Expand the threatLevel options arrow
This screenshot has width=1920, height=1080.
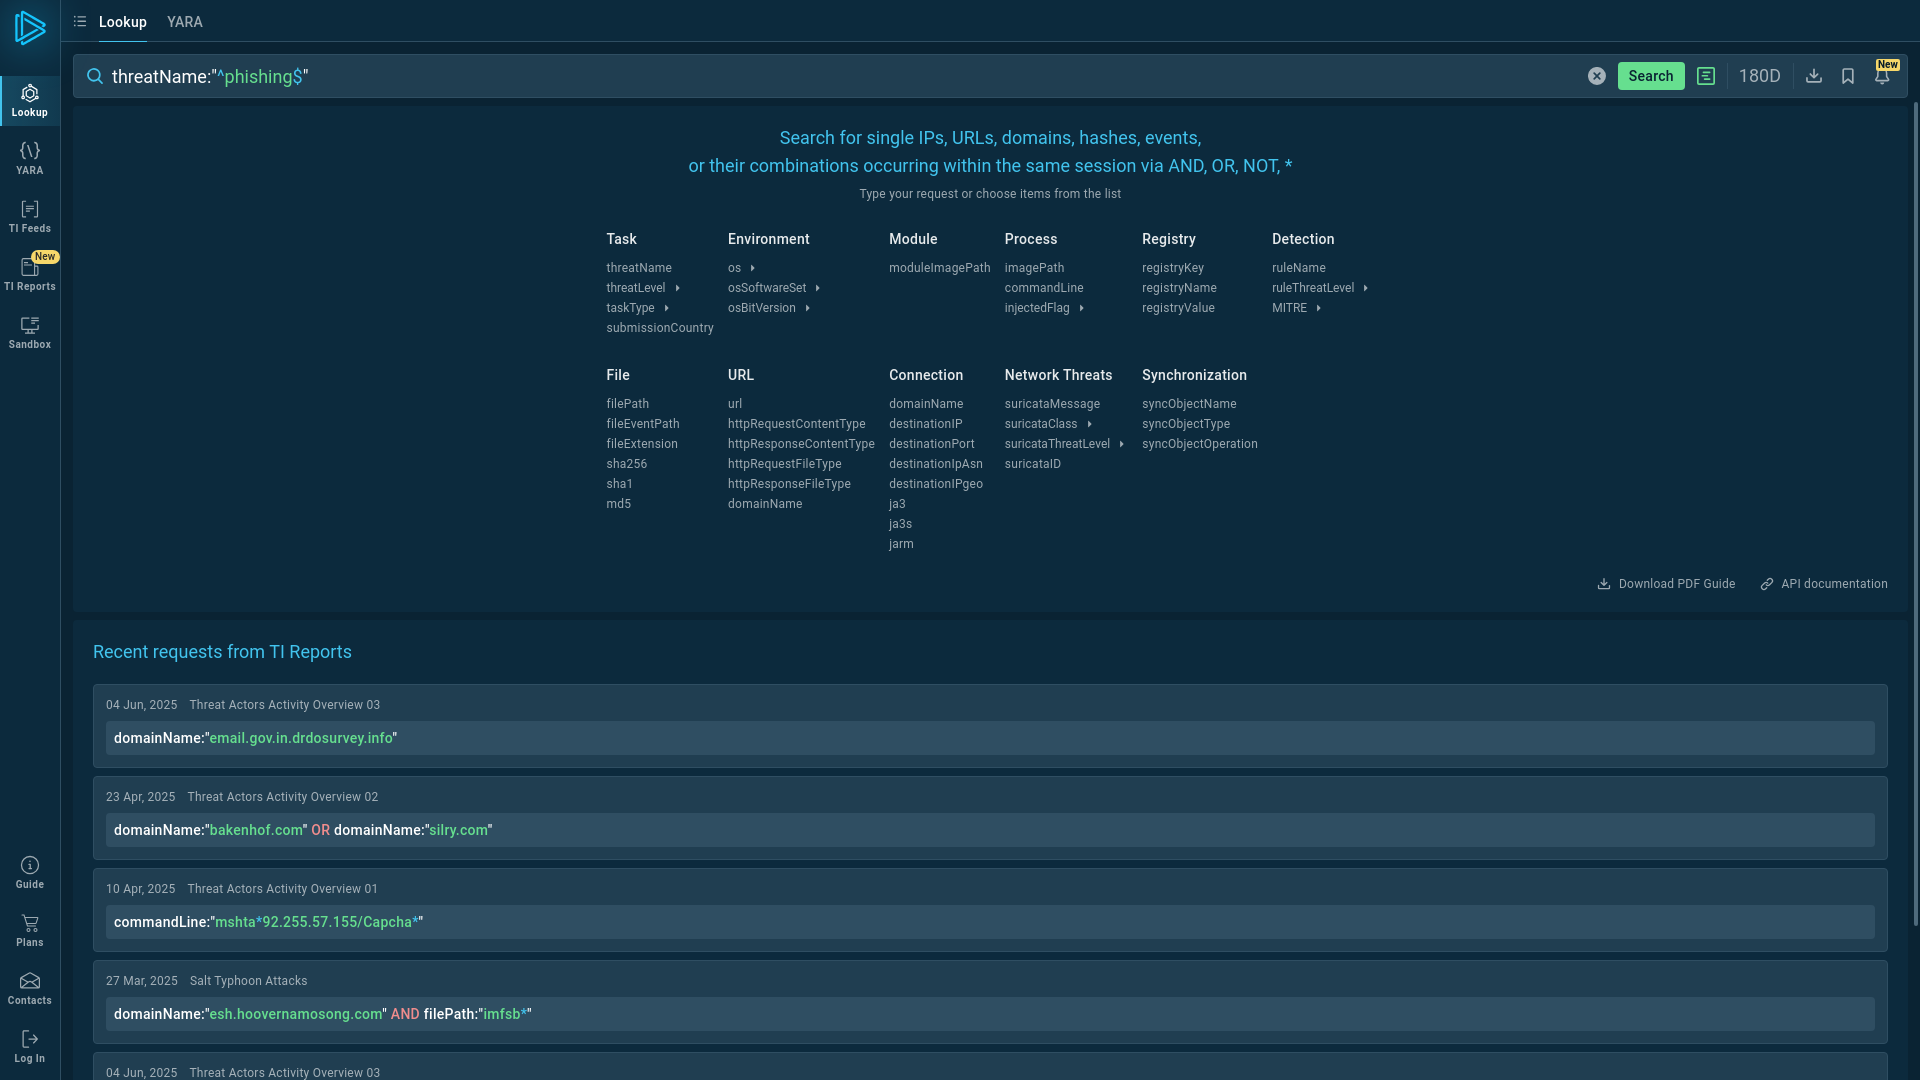677,288
